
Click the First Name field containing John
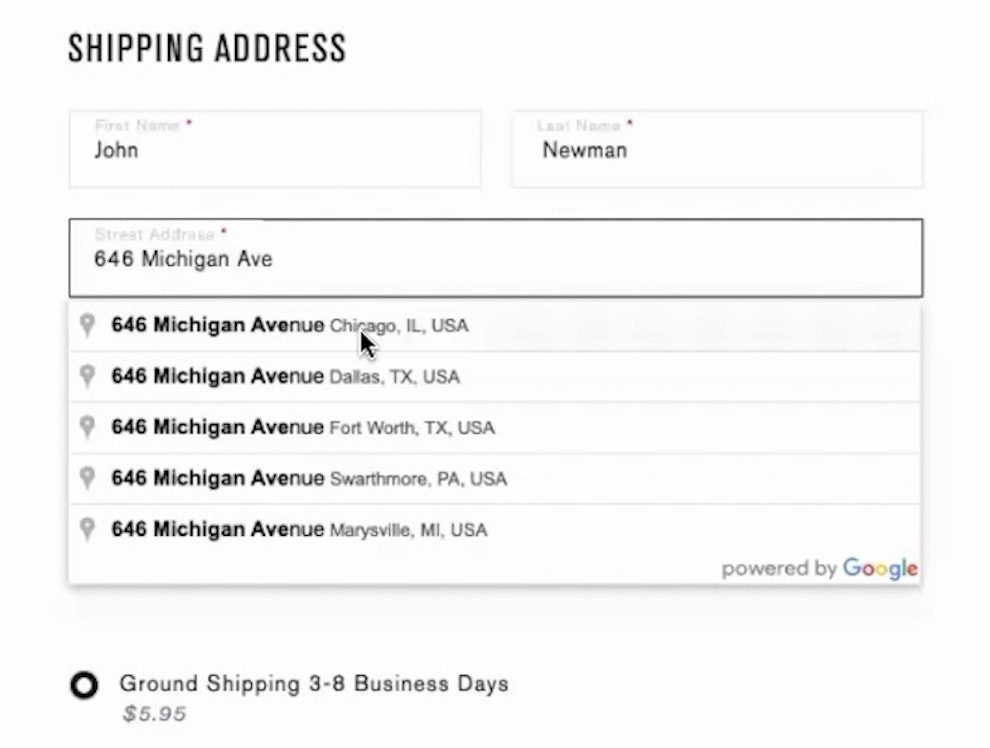click(274, 150)
